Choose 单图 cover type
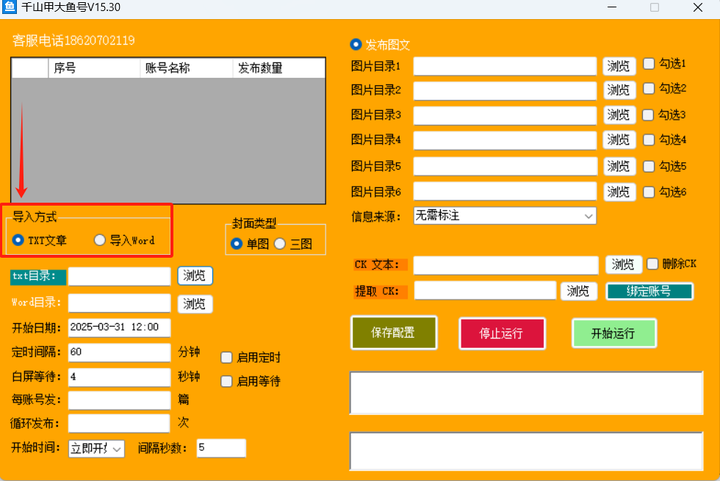 pos(236,244)
